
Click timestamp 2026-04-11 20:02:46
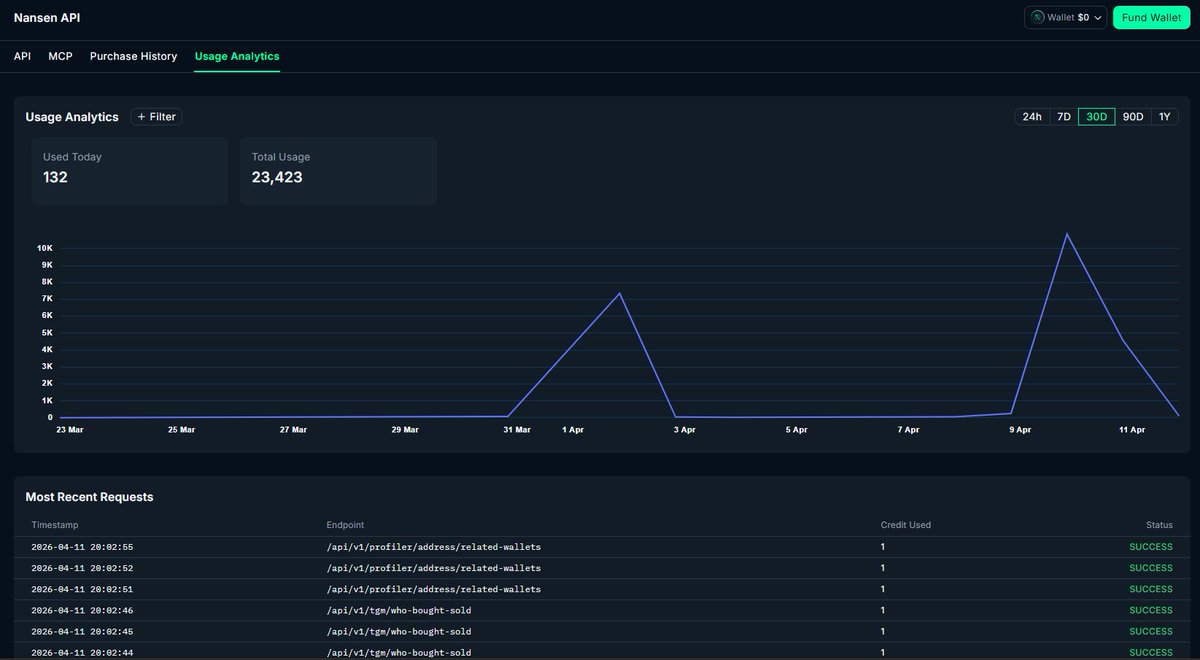click(82, 610)
